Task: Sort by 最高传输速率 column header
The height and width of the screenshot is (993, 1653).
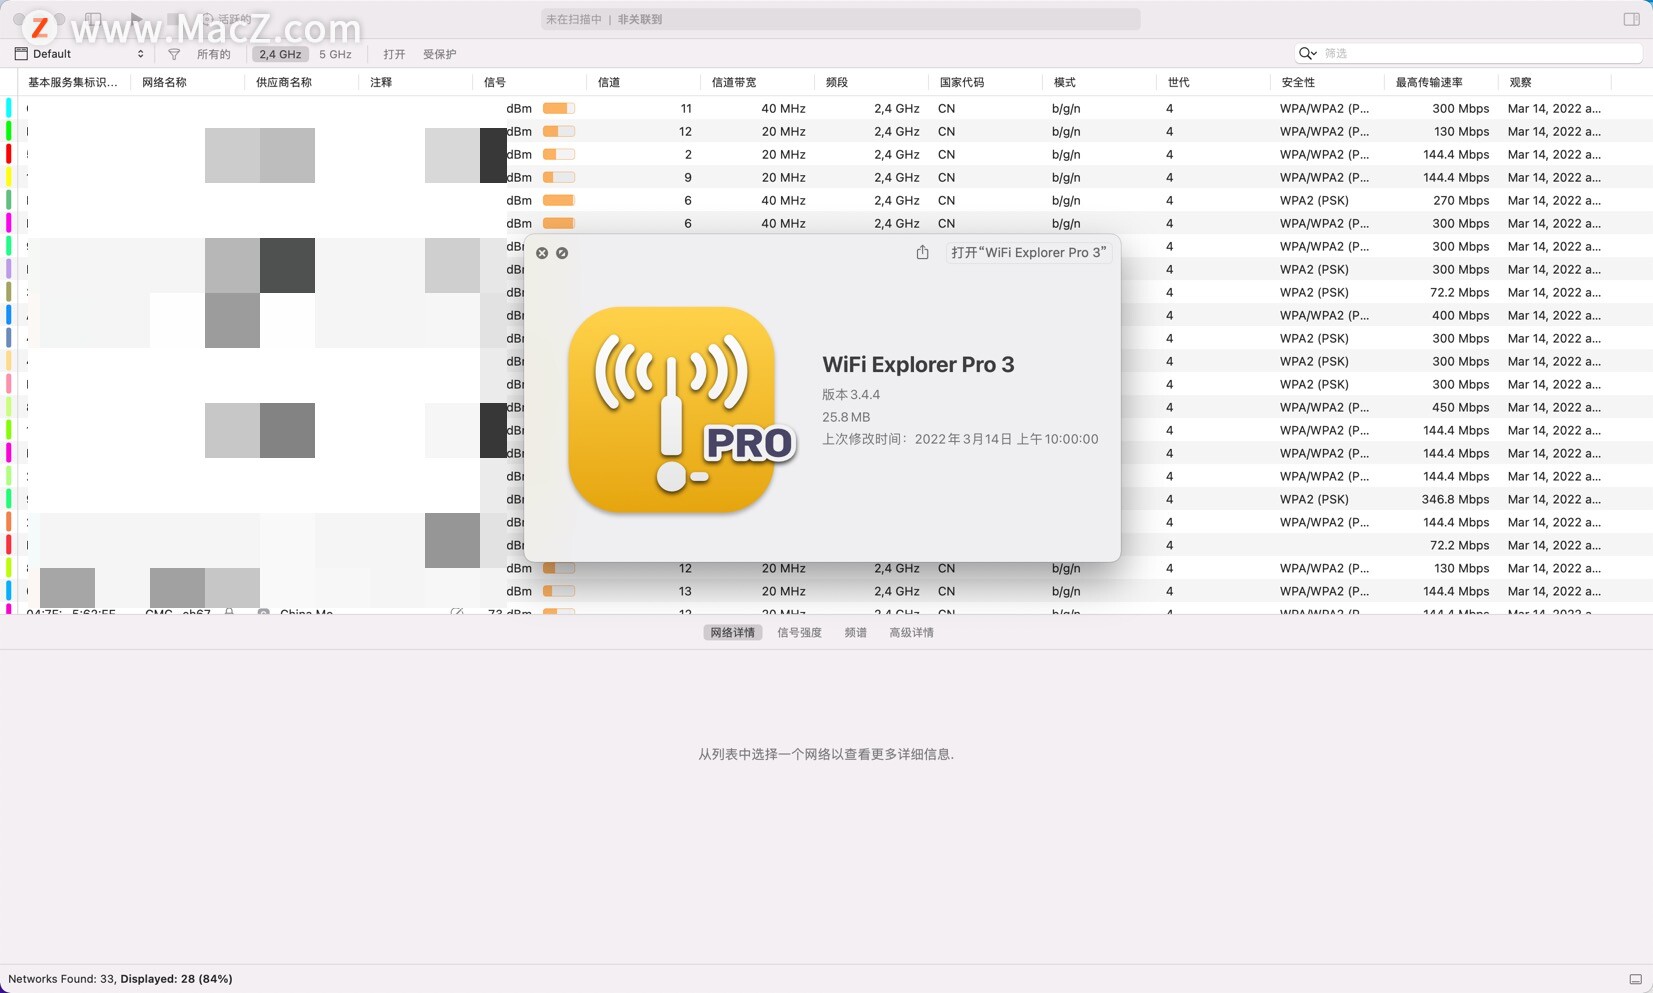Action: (x=1429, y=82)
